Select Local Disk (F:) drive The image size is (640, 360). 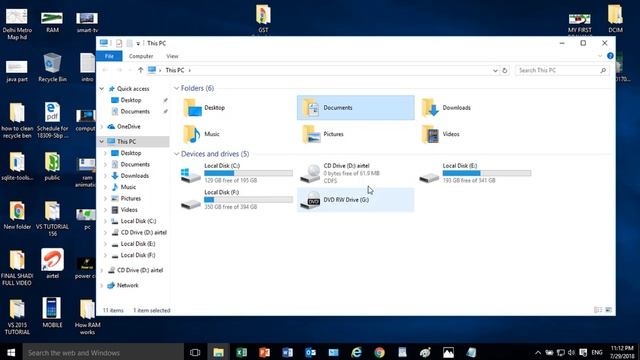pos(237,199)
